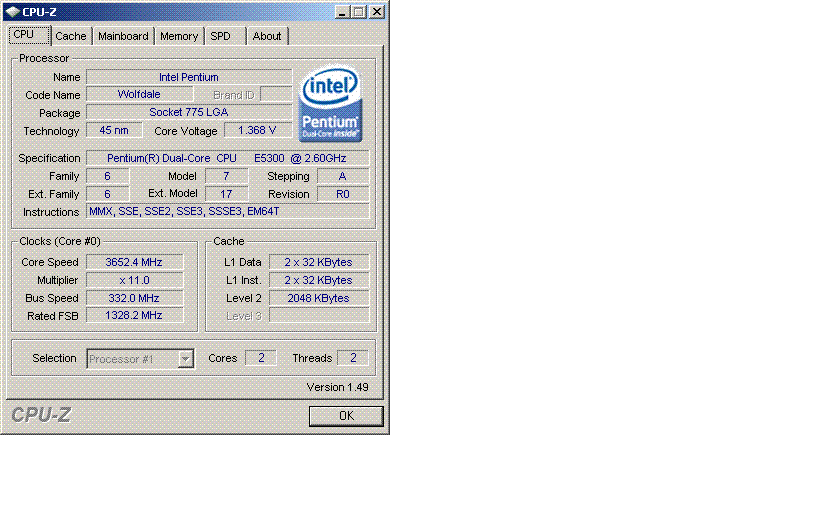Click the Technology value 45 nm
840x525 pixels.
click(x=114, y=130)
